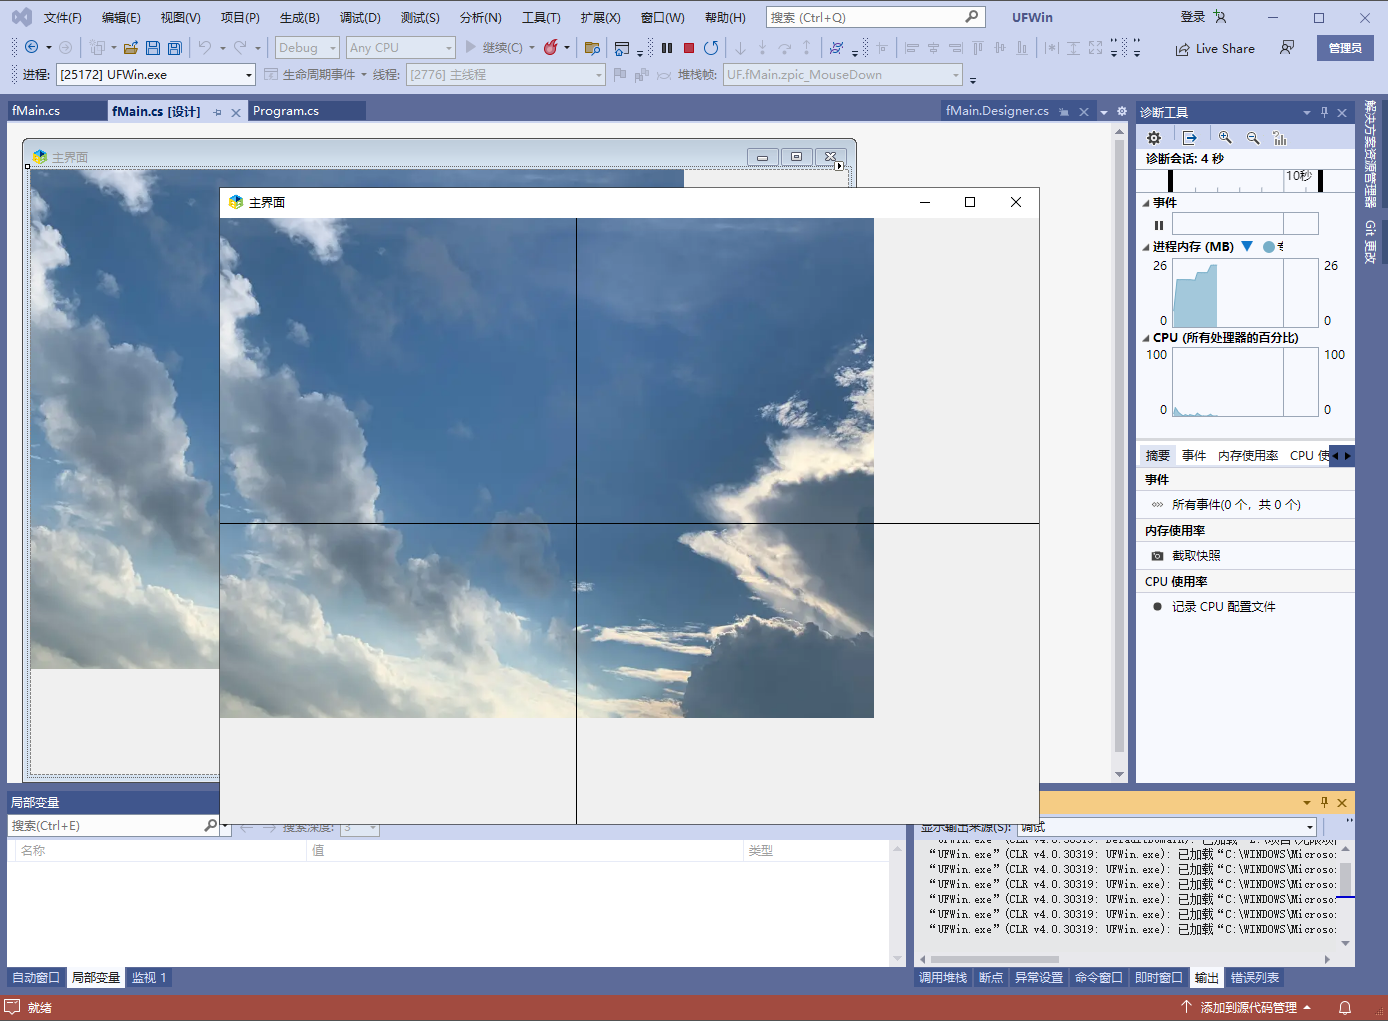
Task: Stop debugging with red square icon
Action: [689, 47]
